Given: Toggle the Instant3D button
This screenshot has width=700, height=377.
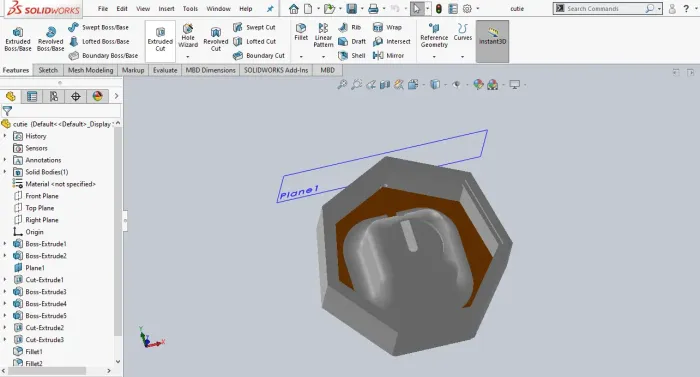Looking at the screenshot, I should [x=492, y=41].
